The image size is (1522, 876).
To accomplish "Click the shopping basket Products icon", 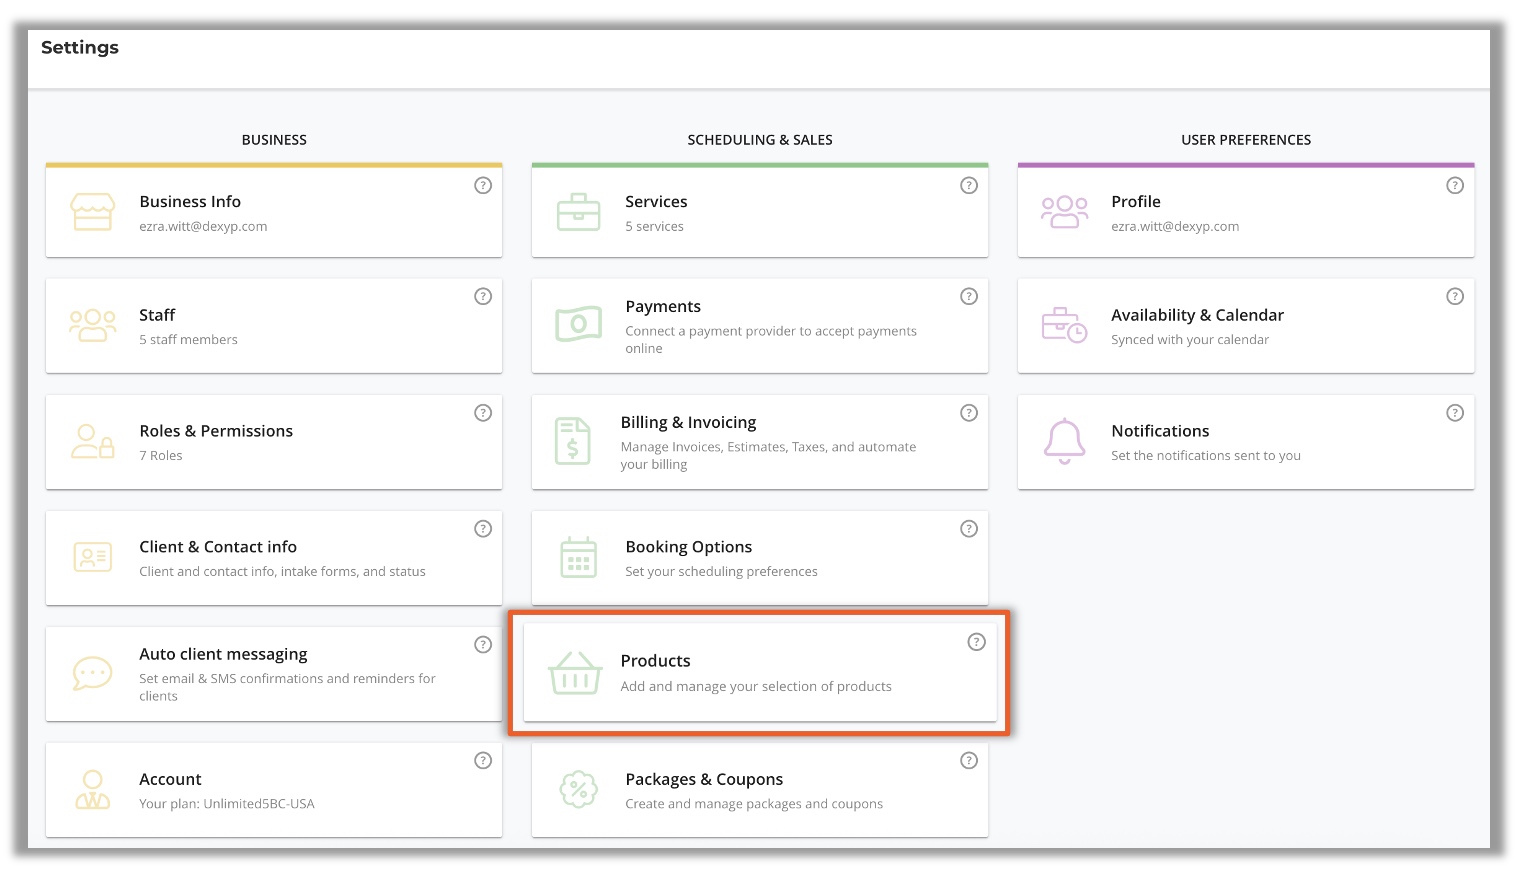I will tap(575, 673).
